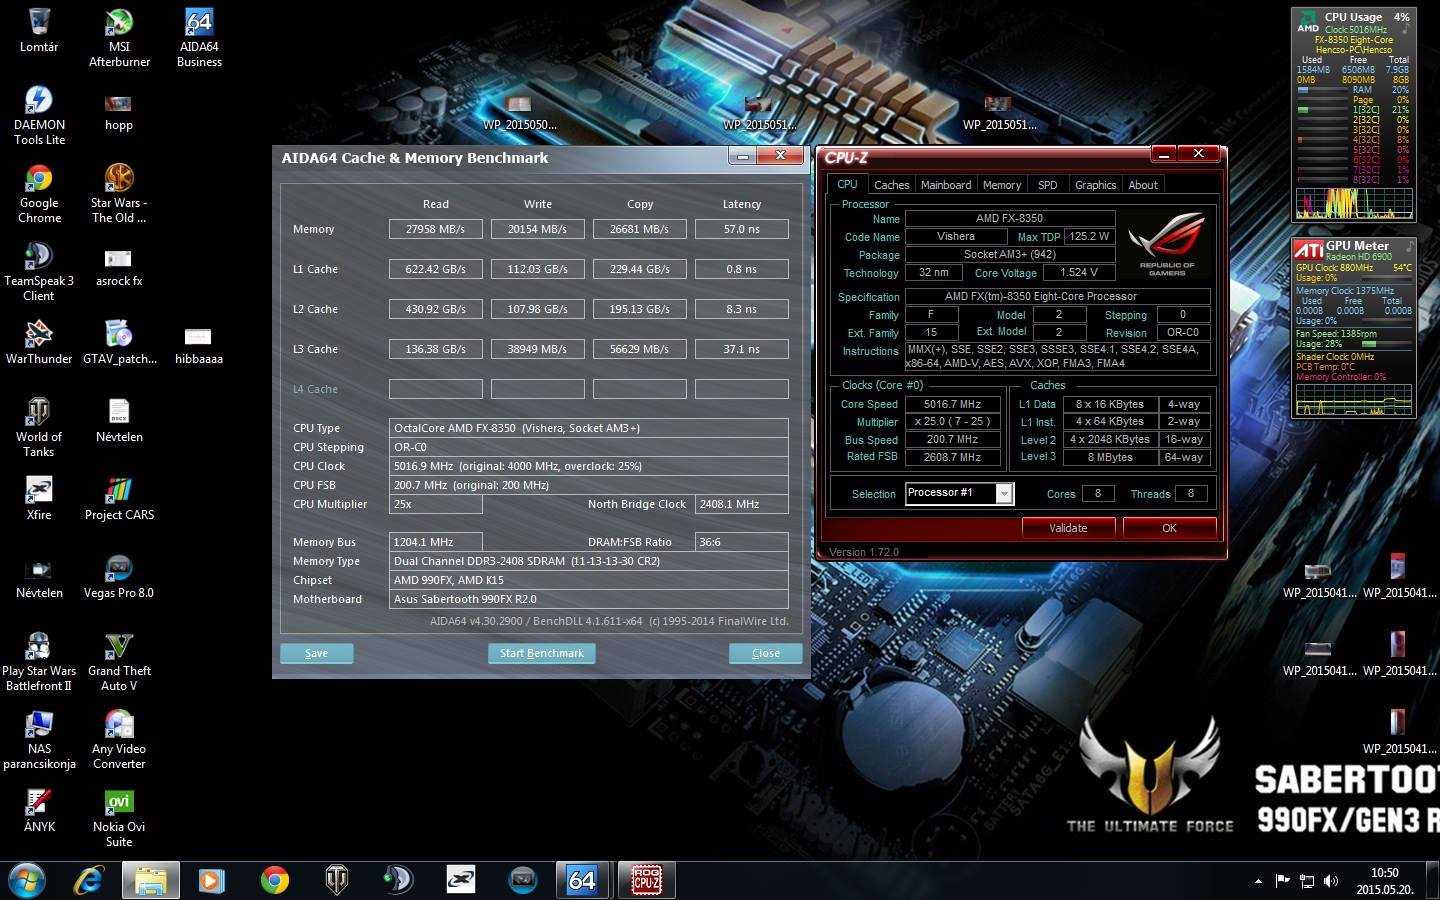Image resolution: width=1440 pixels, height=900 pixels.
Task: Open the Mainboard tab in CPU-Z
Action: click(946, 185)
